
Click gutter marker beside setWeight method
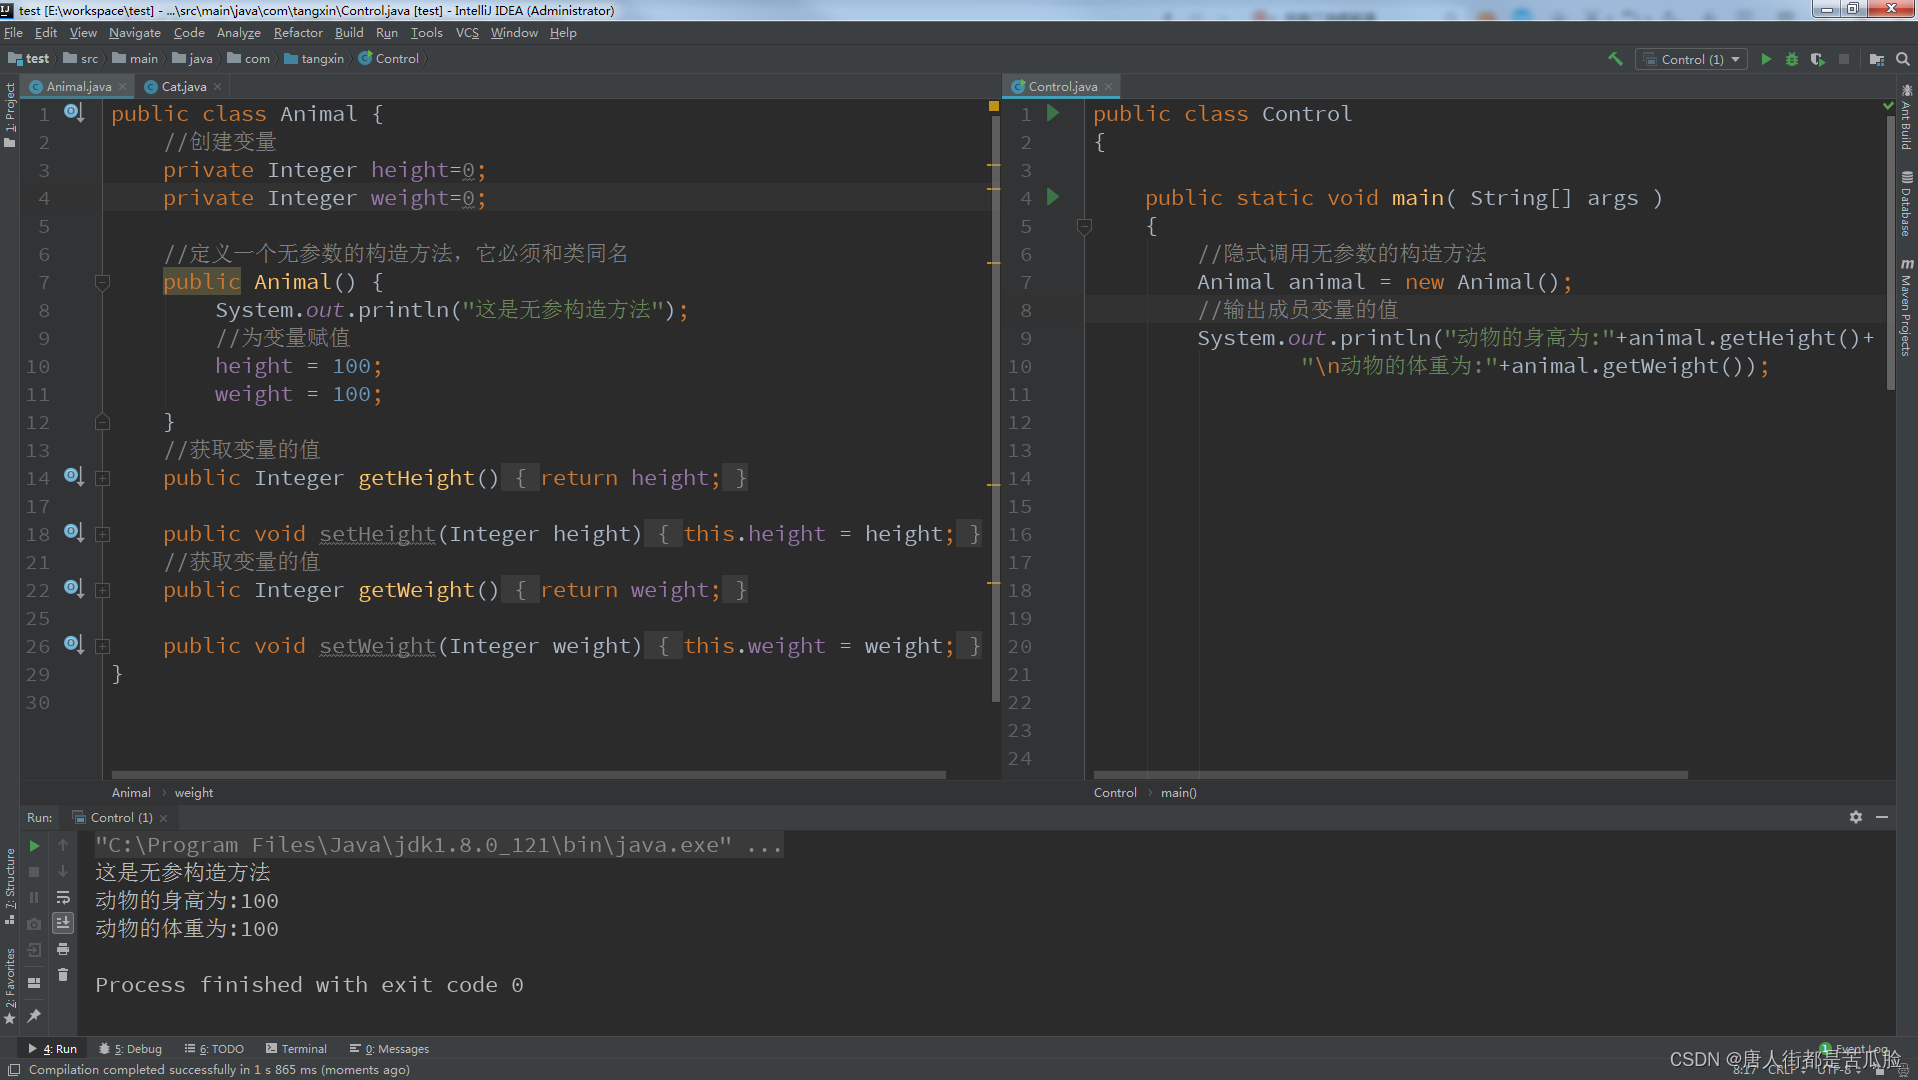click(x=74, y=645)
